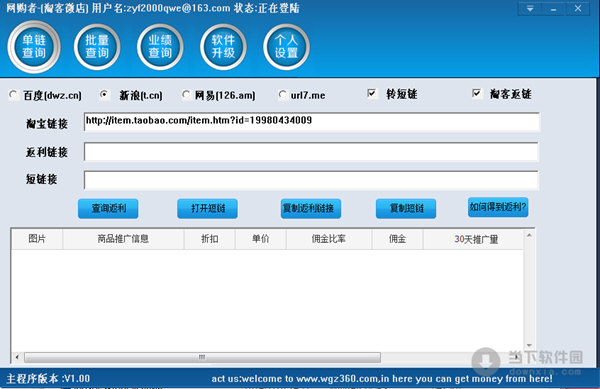Open the 个人设置 round button
600x389 pixels.
tap(286, 47)
